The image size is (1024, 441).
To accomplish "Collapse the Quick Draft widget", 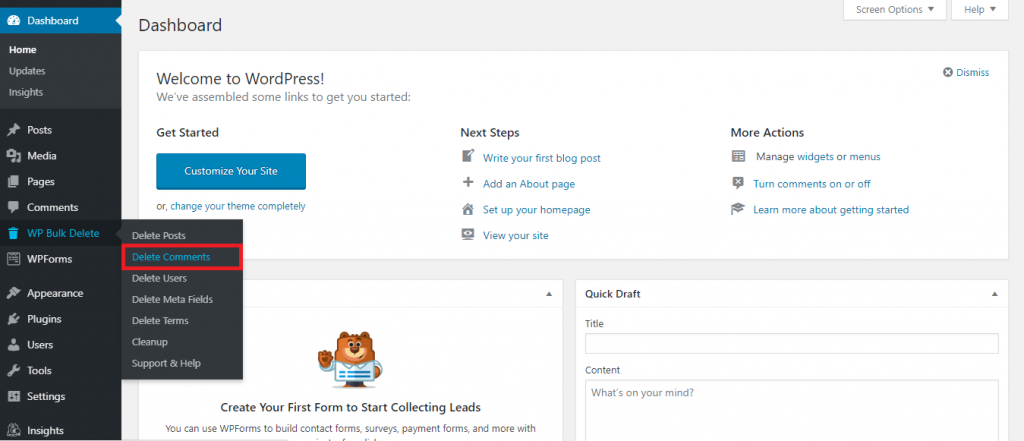I will coord(993,294).
